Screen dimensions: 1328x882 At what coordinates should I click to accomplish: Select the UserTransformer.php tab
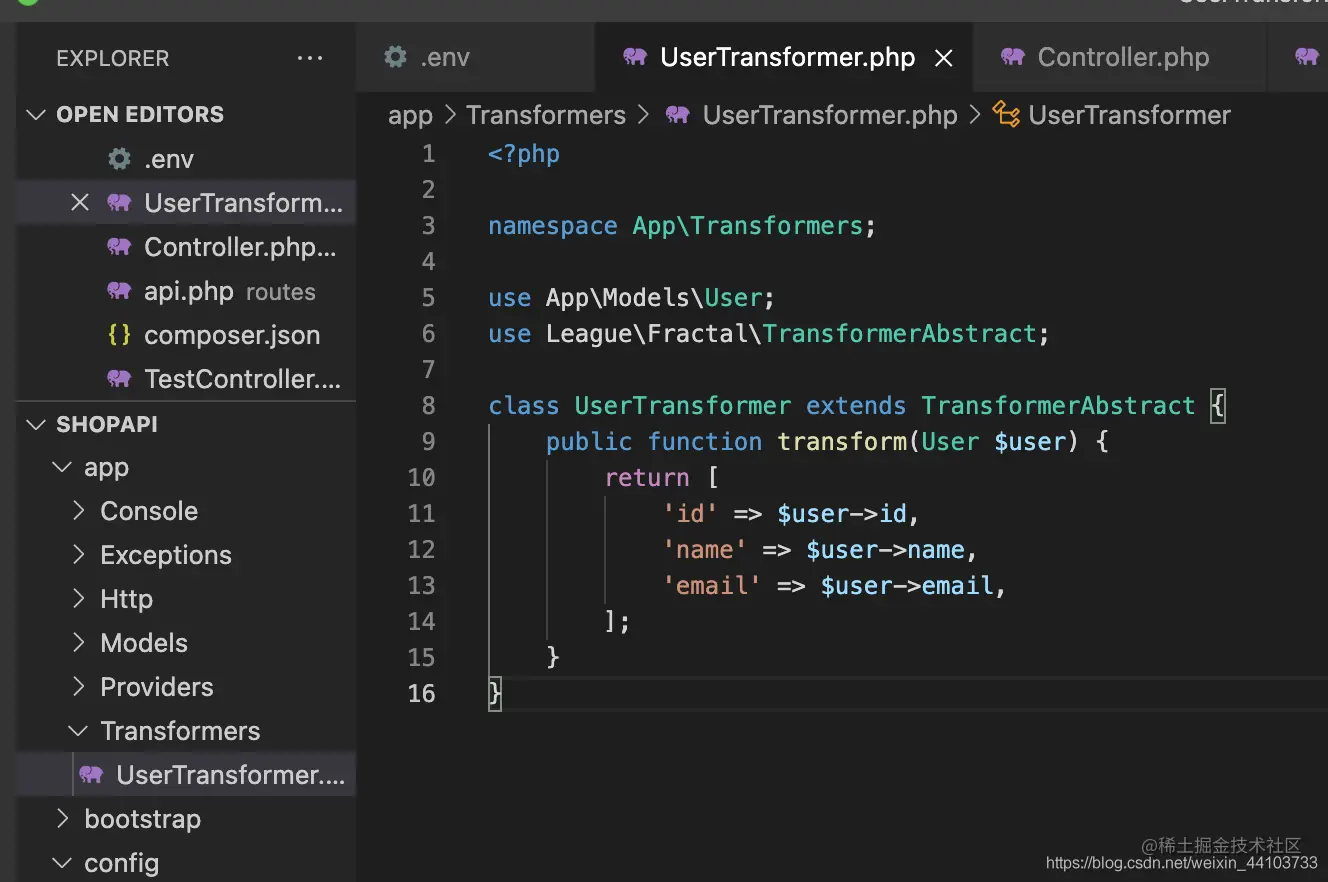(783, 57)
